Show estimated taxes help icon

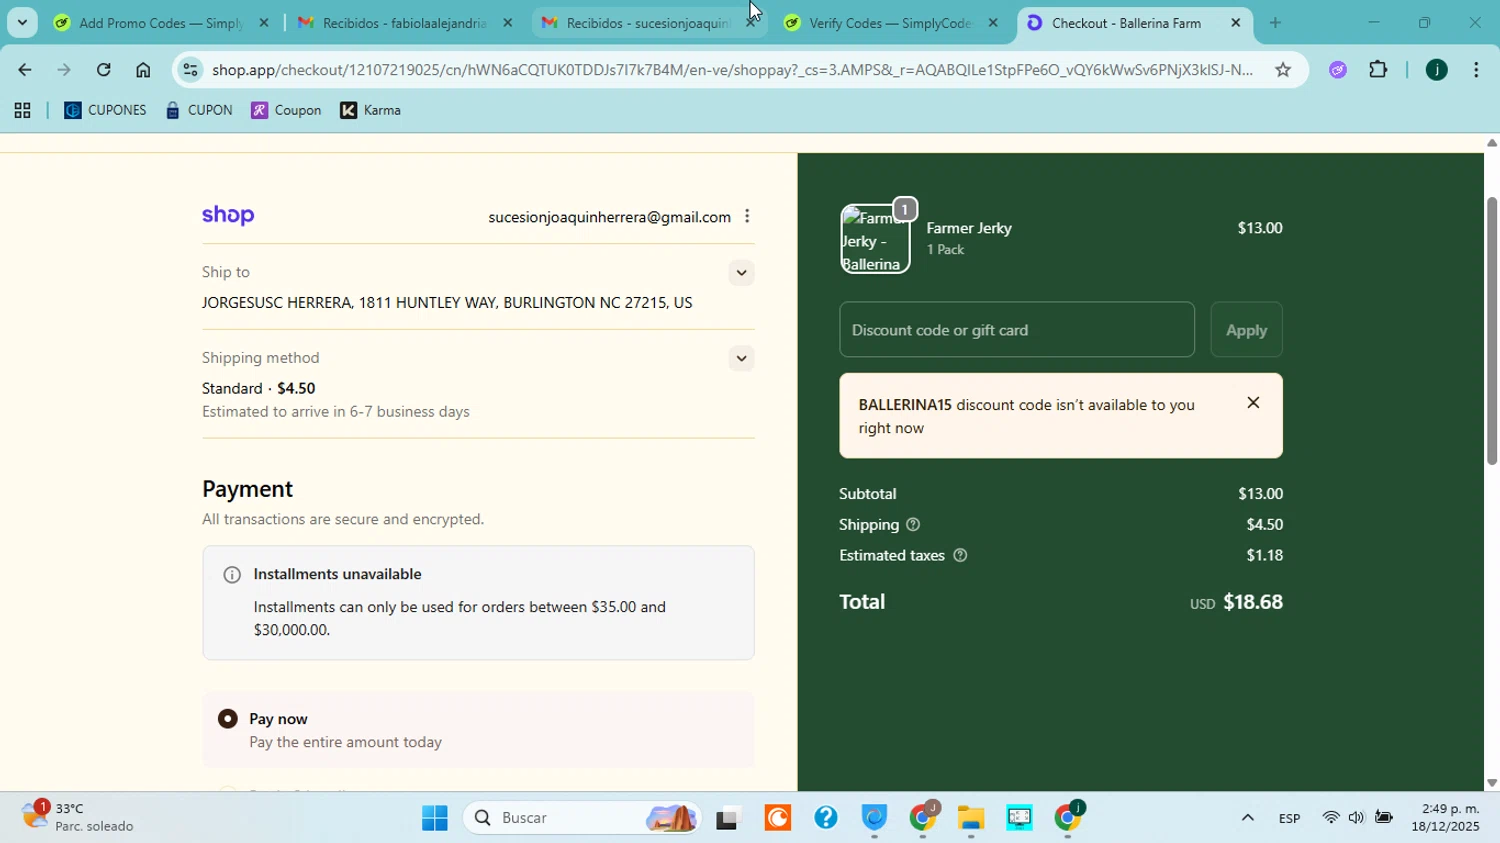tap(960, 556)
